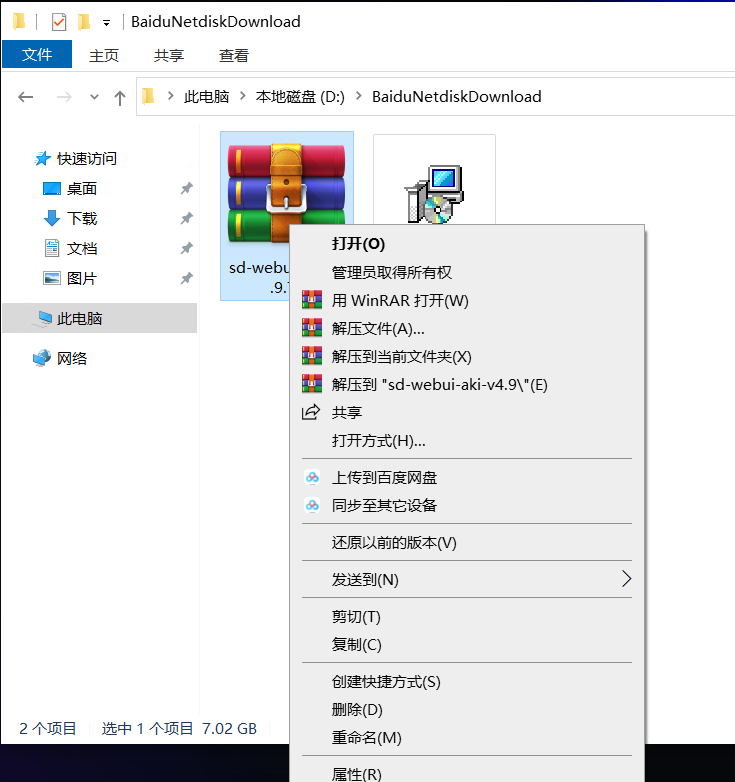735x782 pixels.
Task: Choose 解压到当前文件夹(X) menu entry
Action: pyautogui.click(x=467, y=356)
